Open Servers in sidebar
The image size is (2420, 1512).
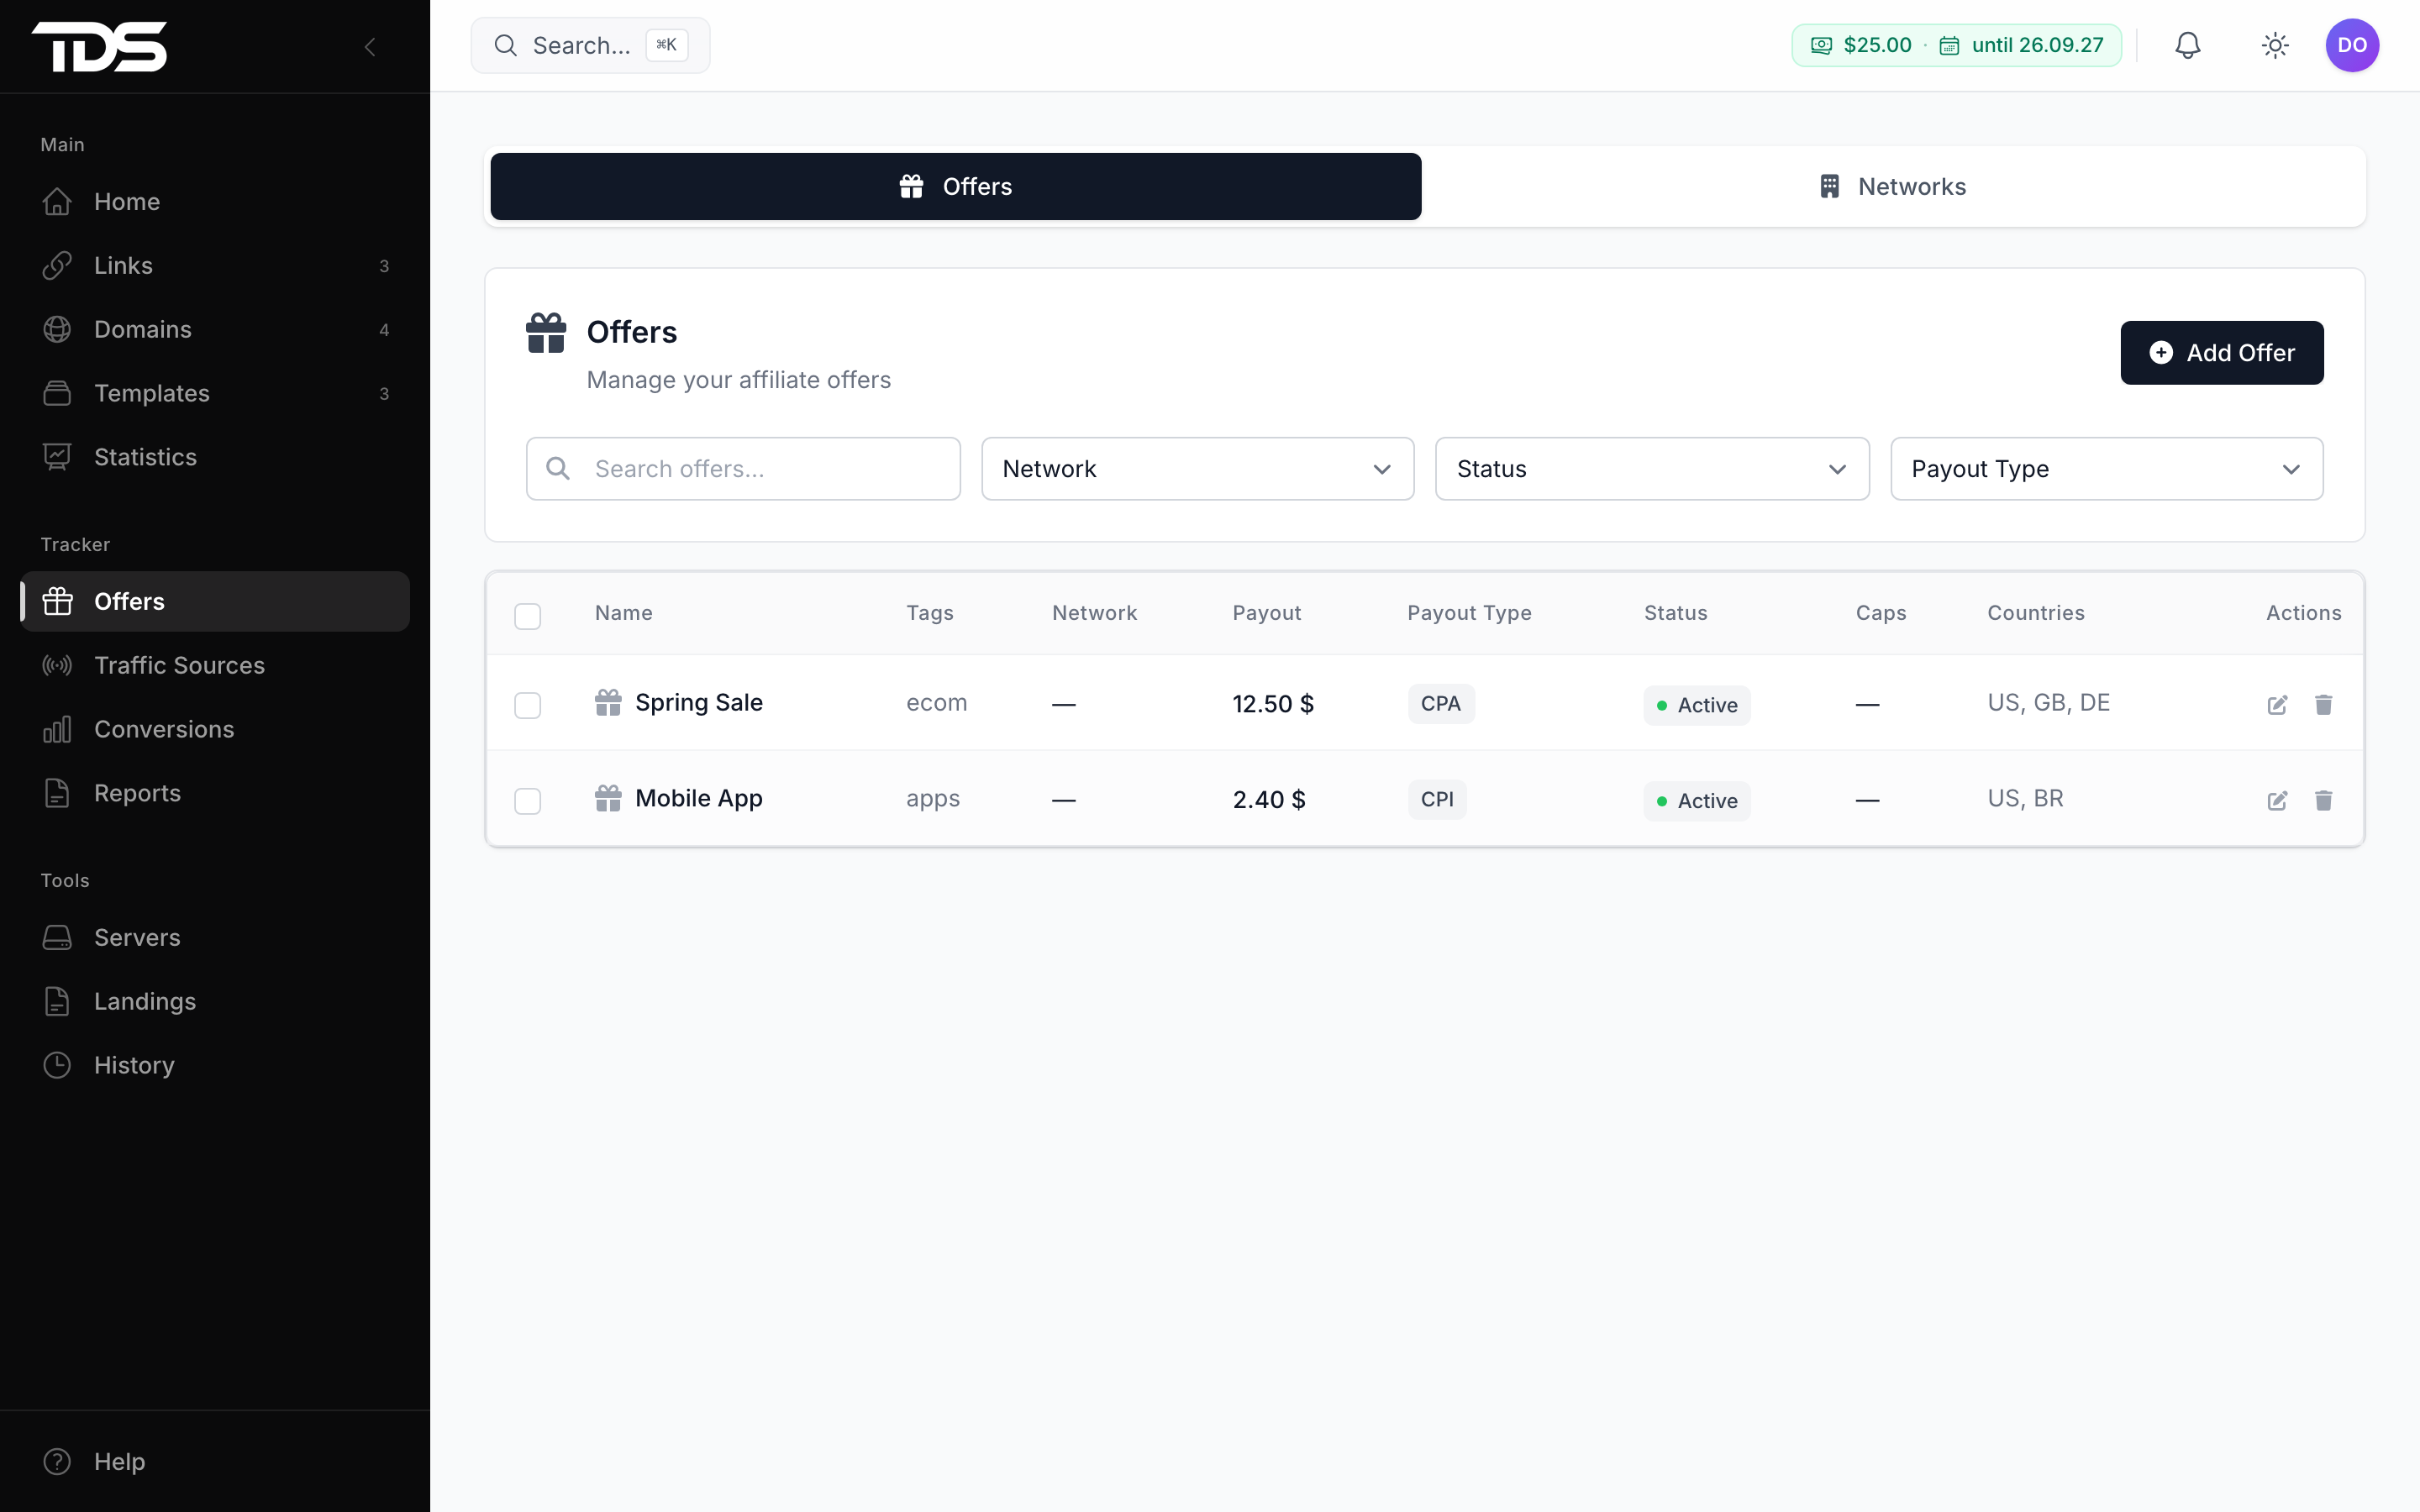(215, 937)
